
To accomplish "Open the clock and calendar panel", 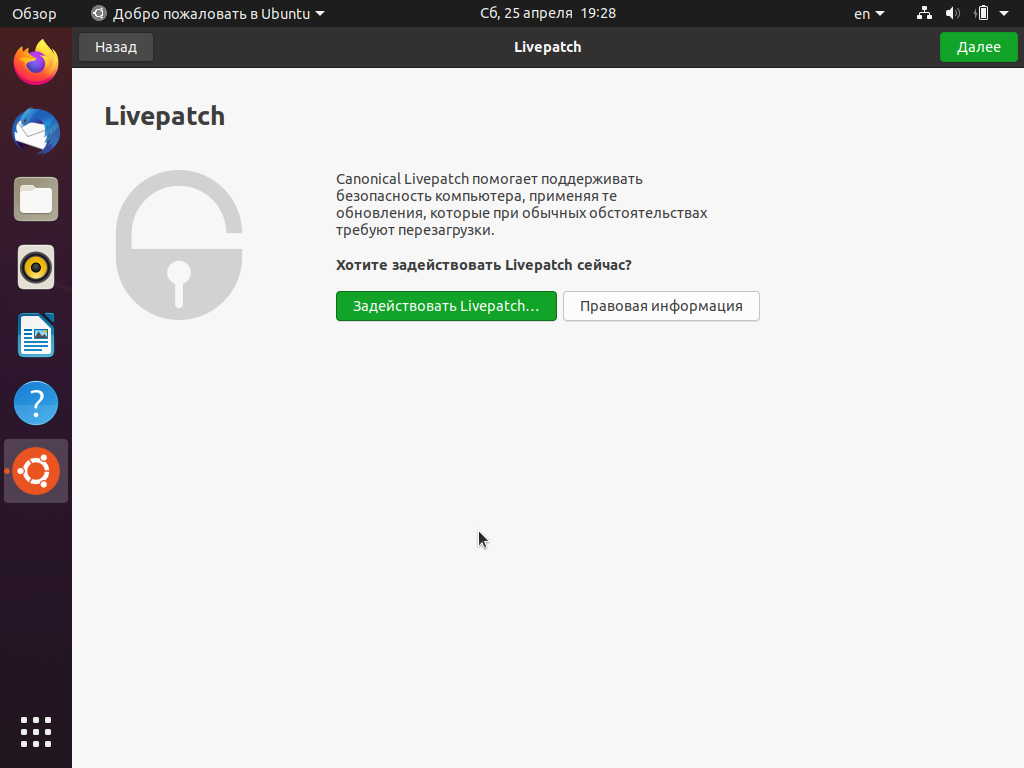I will click(547, 13).
